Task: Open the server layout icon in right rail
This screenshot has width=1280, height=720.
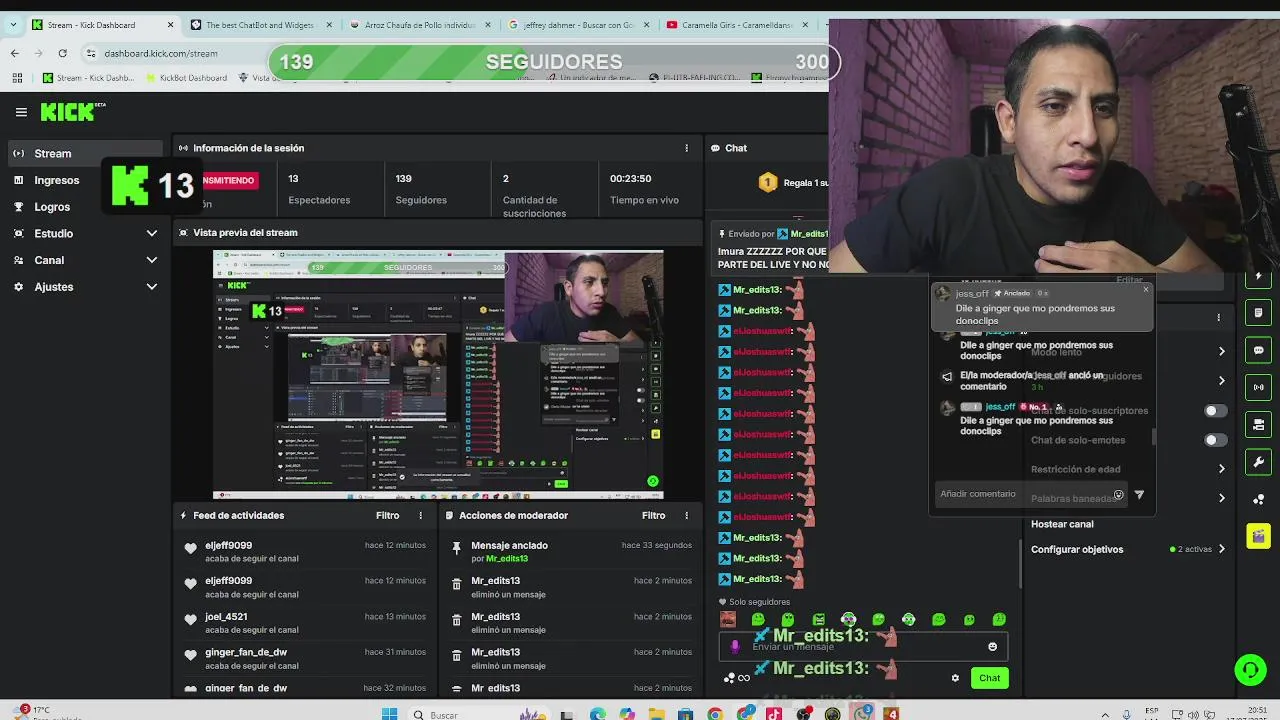Action: click(1258, 425)
